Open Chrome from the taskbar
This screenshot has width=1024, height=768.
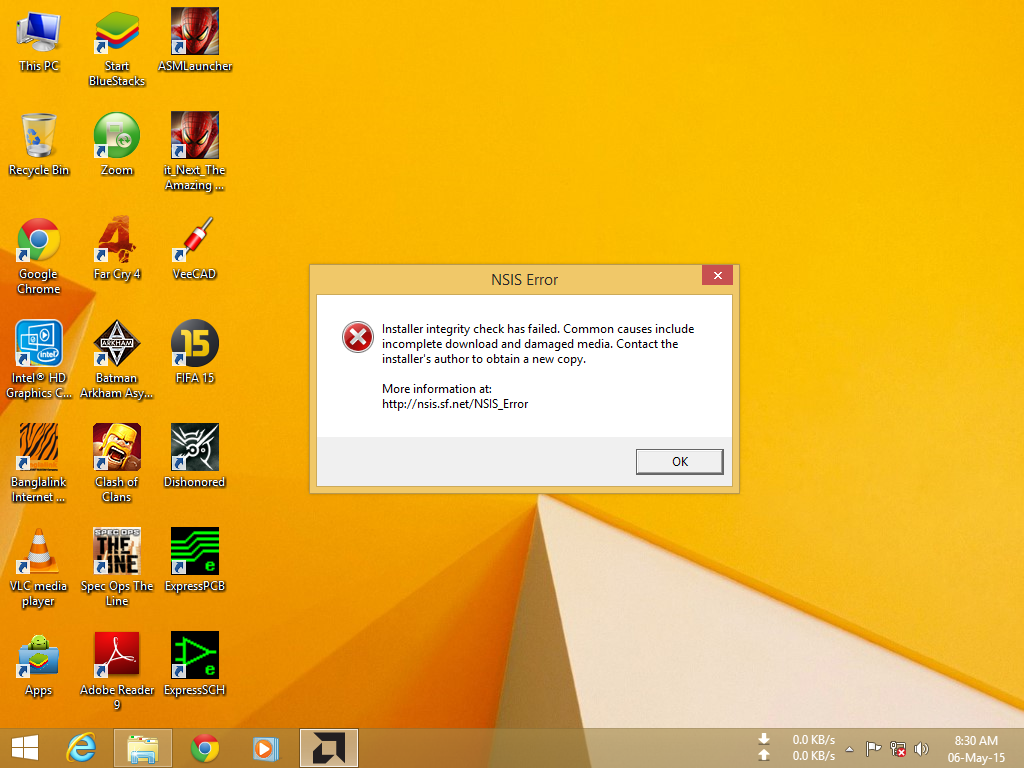[204, 748]
